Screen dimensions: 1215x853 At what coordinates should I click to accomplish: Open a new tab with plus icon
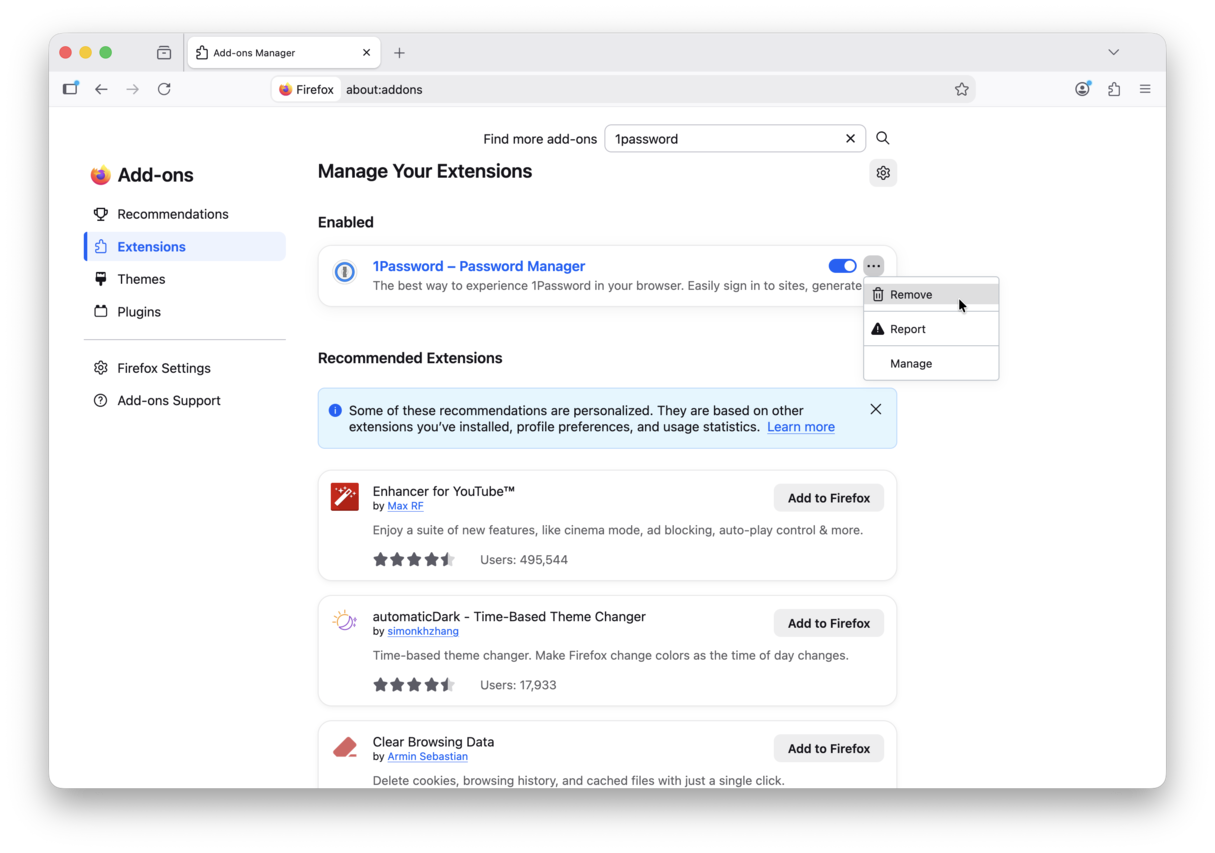pyautogui.click(x=399, y=52)
